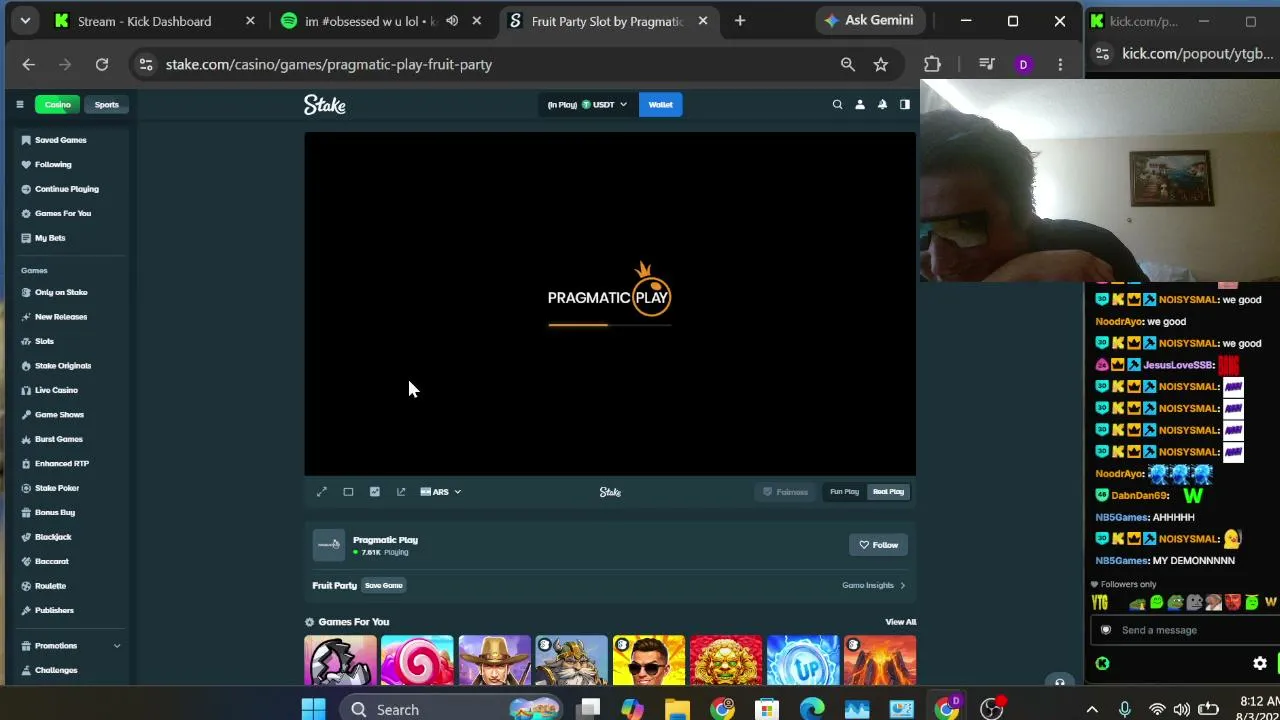Click the Stake address bar URL
Image resolution: width=1280 pixels, height=720 pixels.
click(329, 64)
